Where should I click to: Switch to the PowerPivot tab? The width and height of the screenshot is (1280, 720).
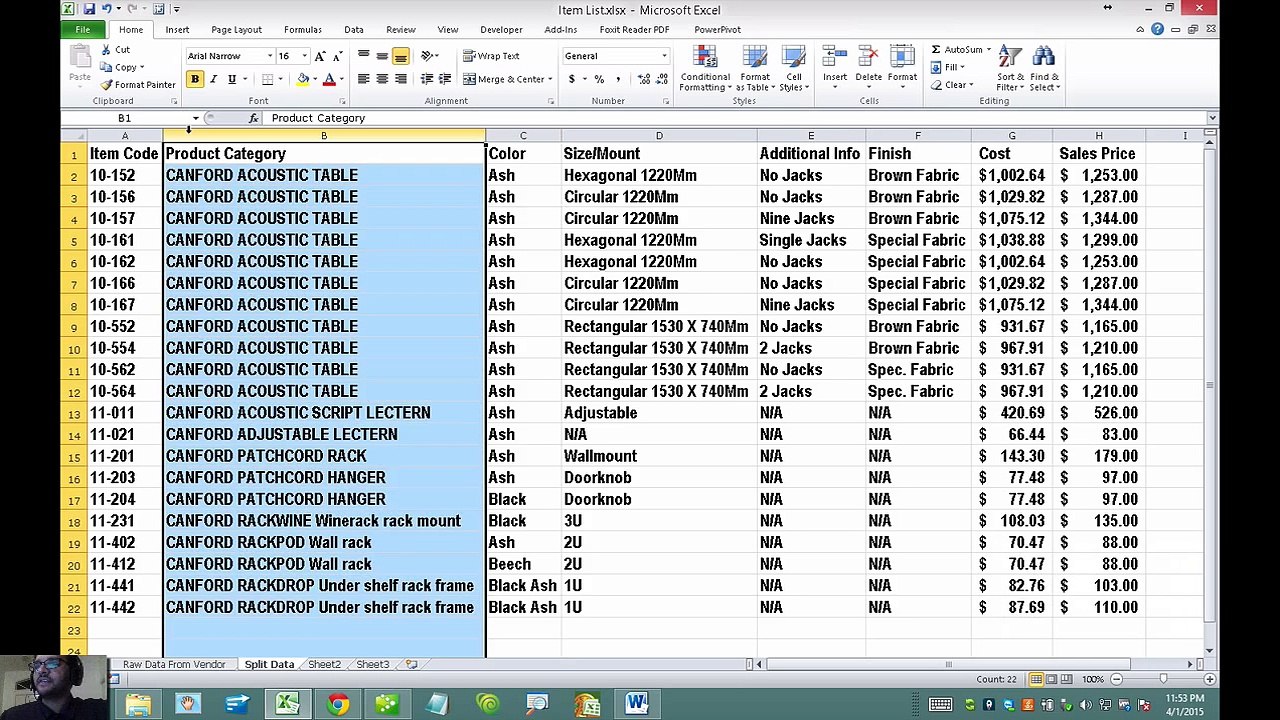[717, 30]
